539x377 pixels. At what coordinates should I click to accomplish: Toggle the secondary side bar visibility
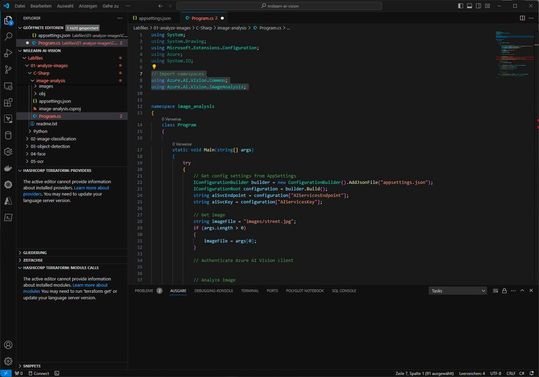[478, 6]
